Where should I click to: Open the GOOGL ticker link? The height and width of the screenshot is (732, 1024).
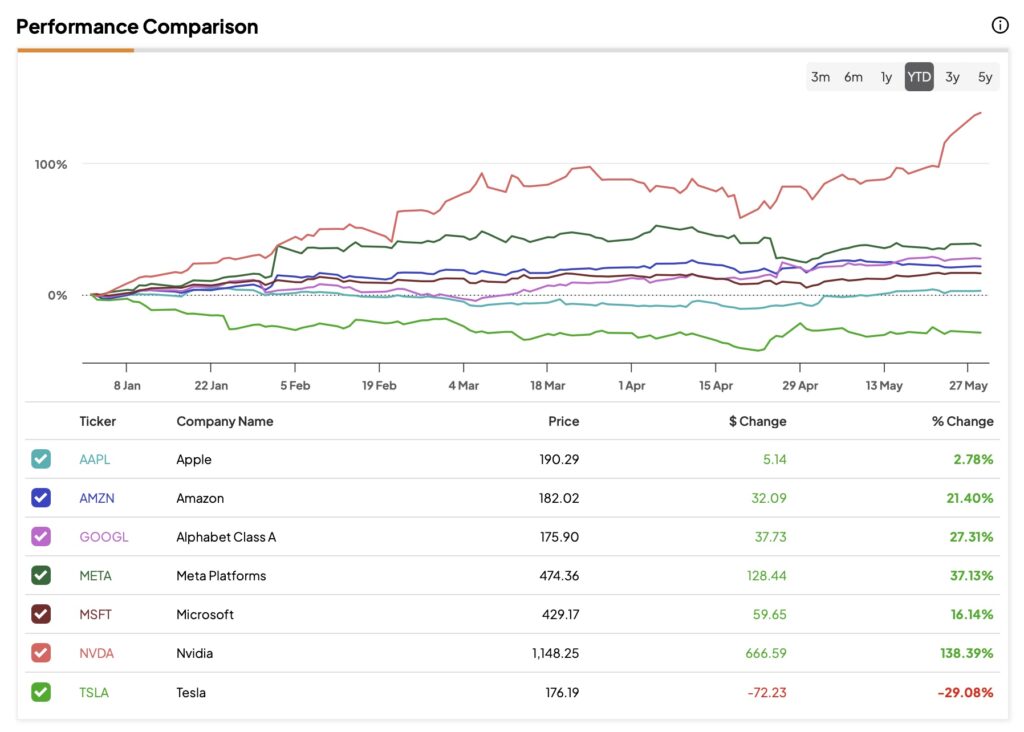coord(104,537)
